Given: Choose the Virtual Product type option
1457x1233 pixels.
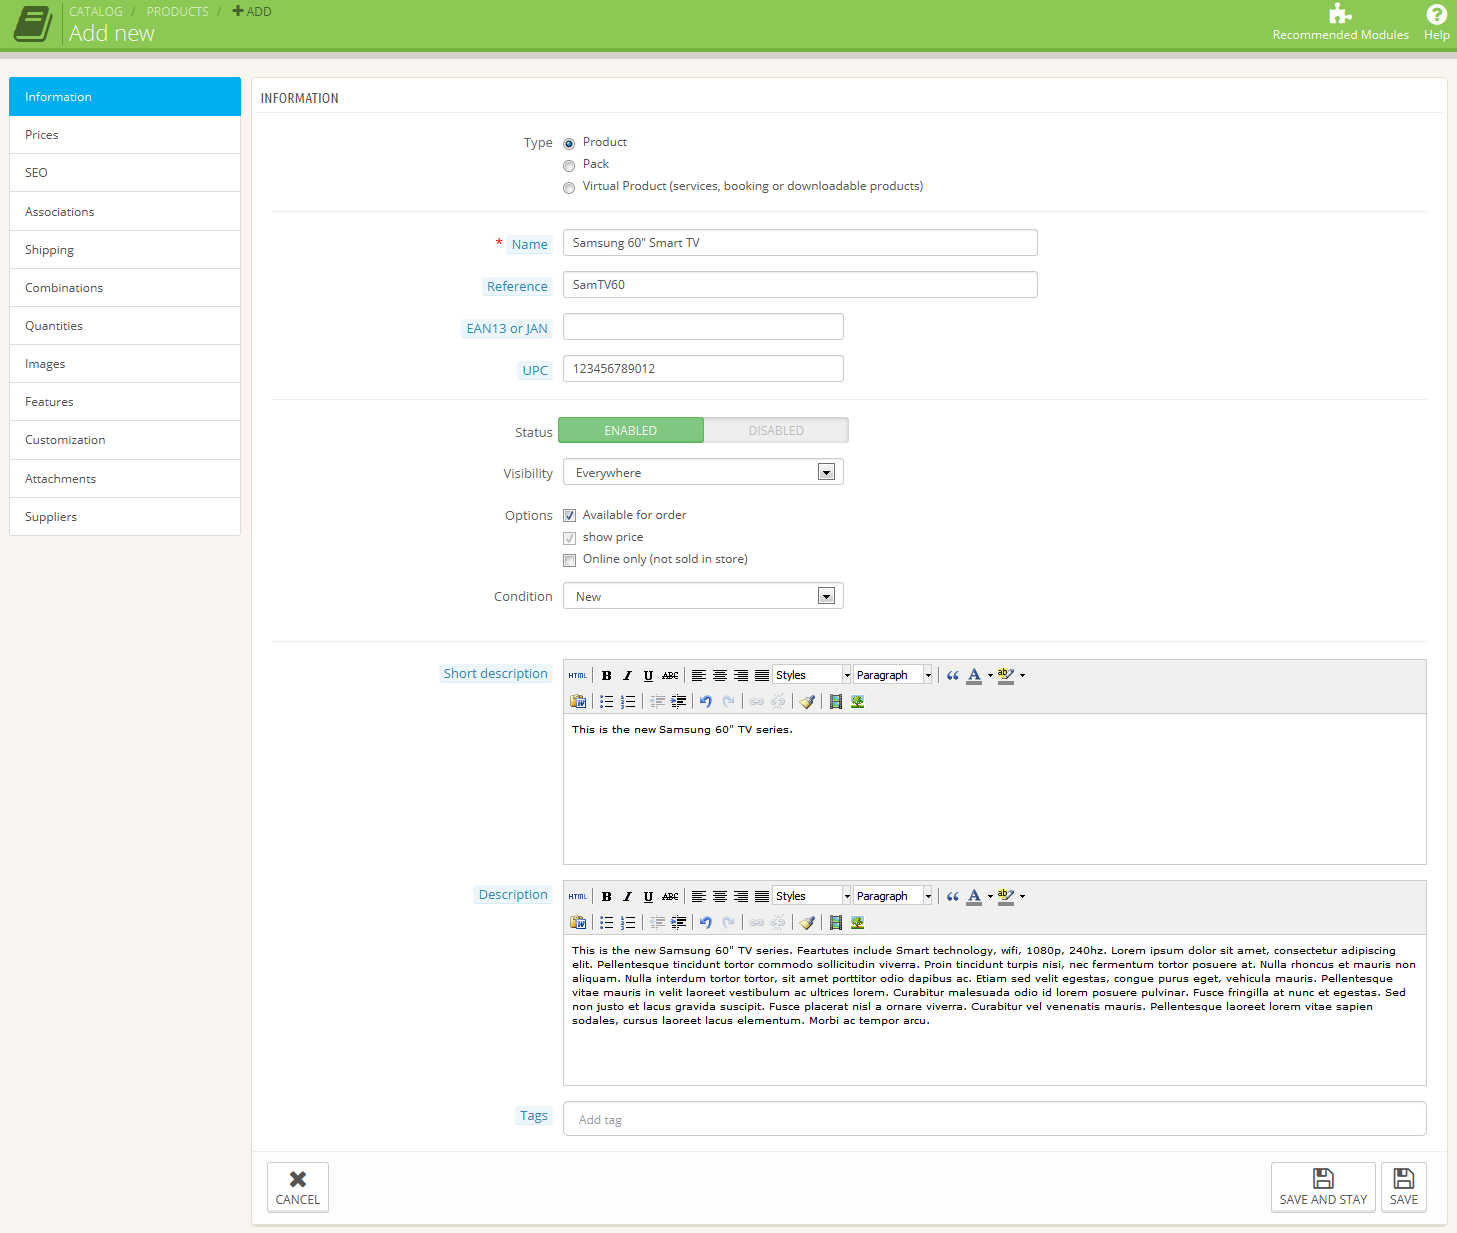Looking at the screenshot, I should pos(569,188).
